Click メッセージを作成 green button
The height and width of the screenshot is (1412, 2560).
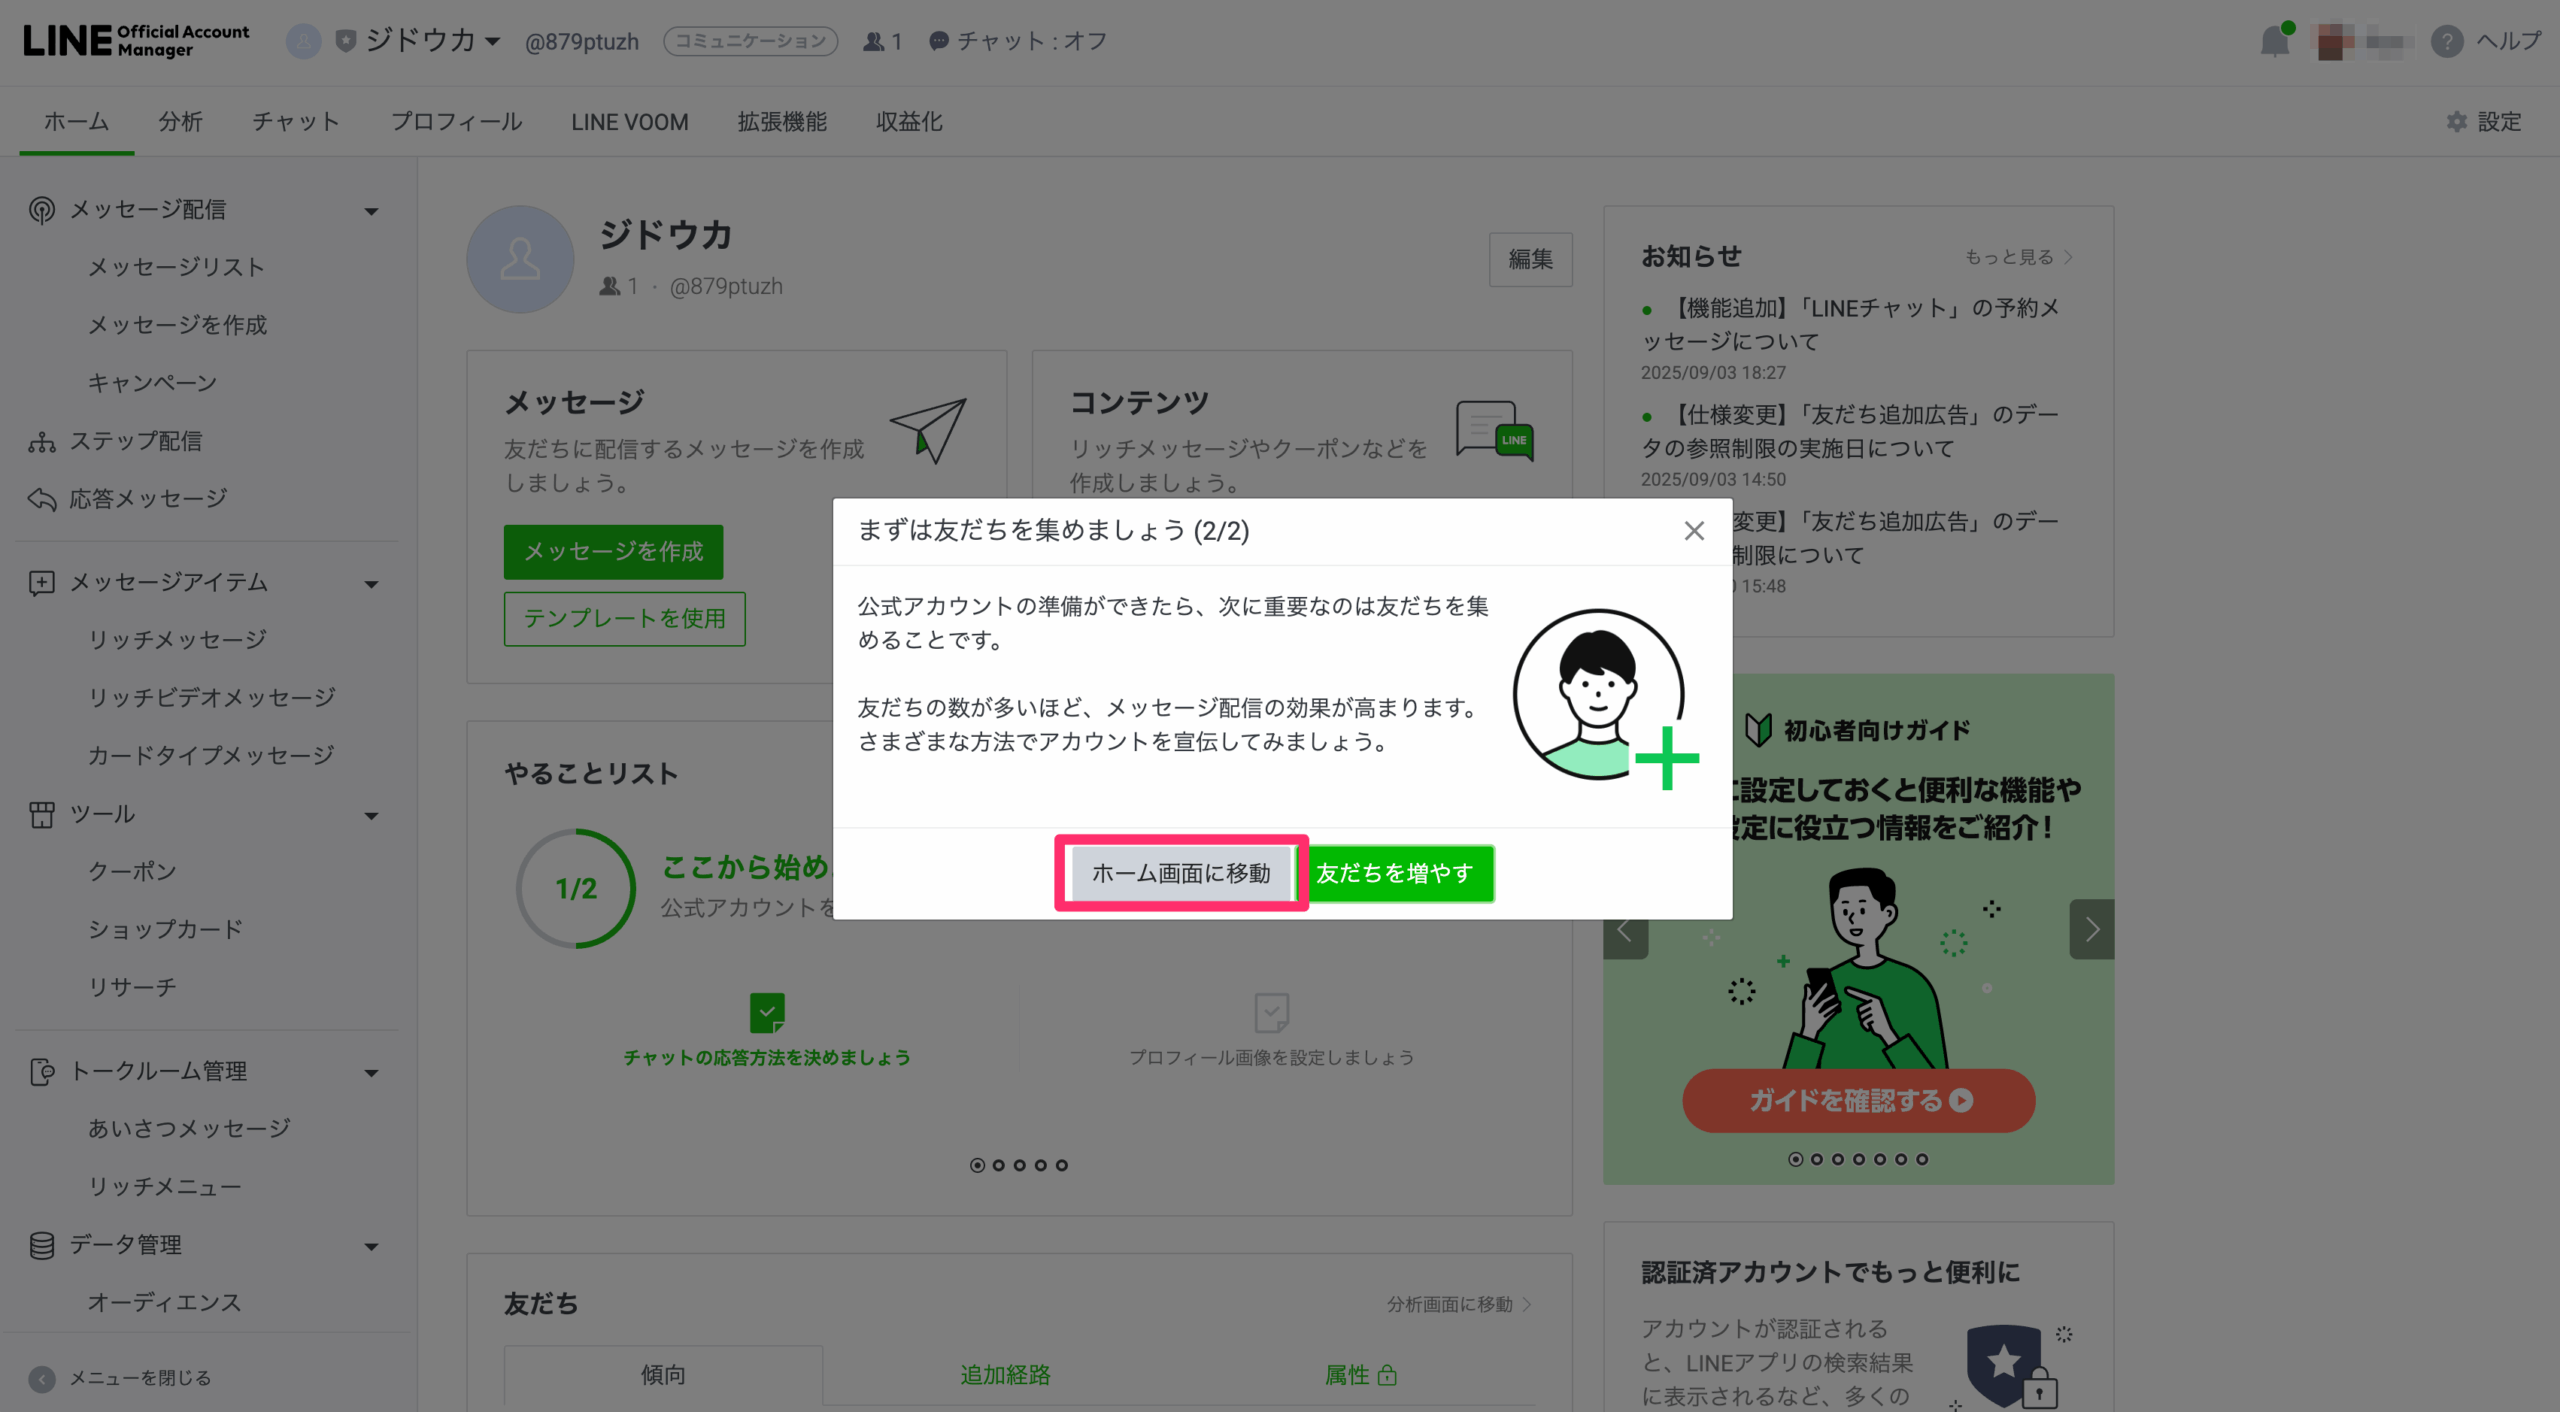tap(613, 552)
